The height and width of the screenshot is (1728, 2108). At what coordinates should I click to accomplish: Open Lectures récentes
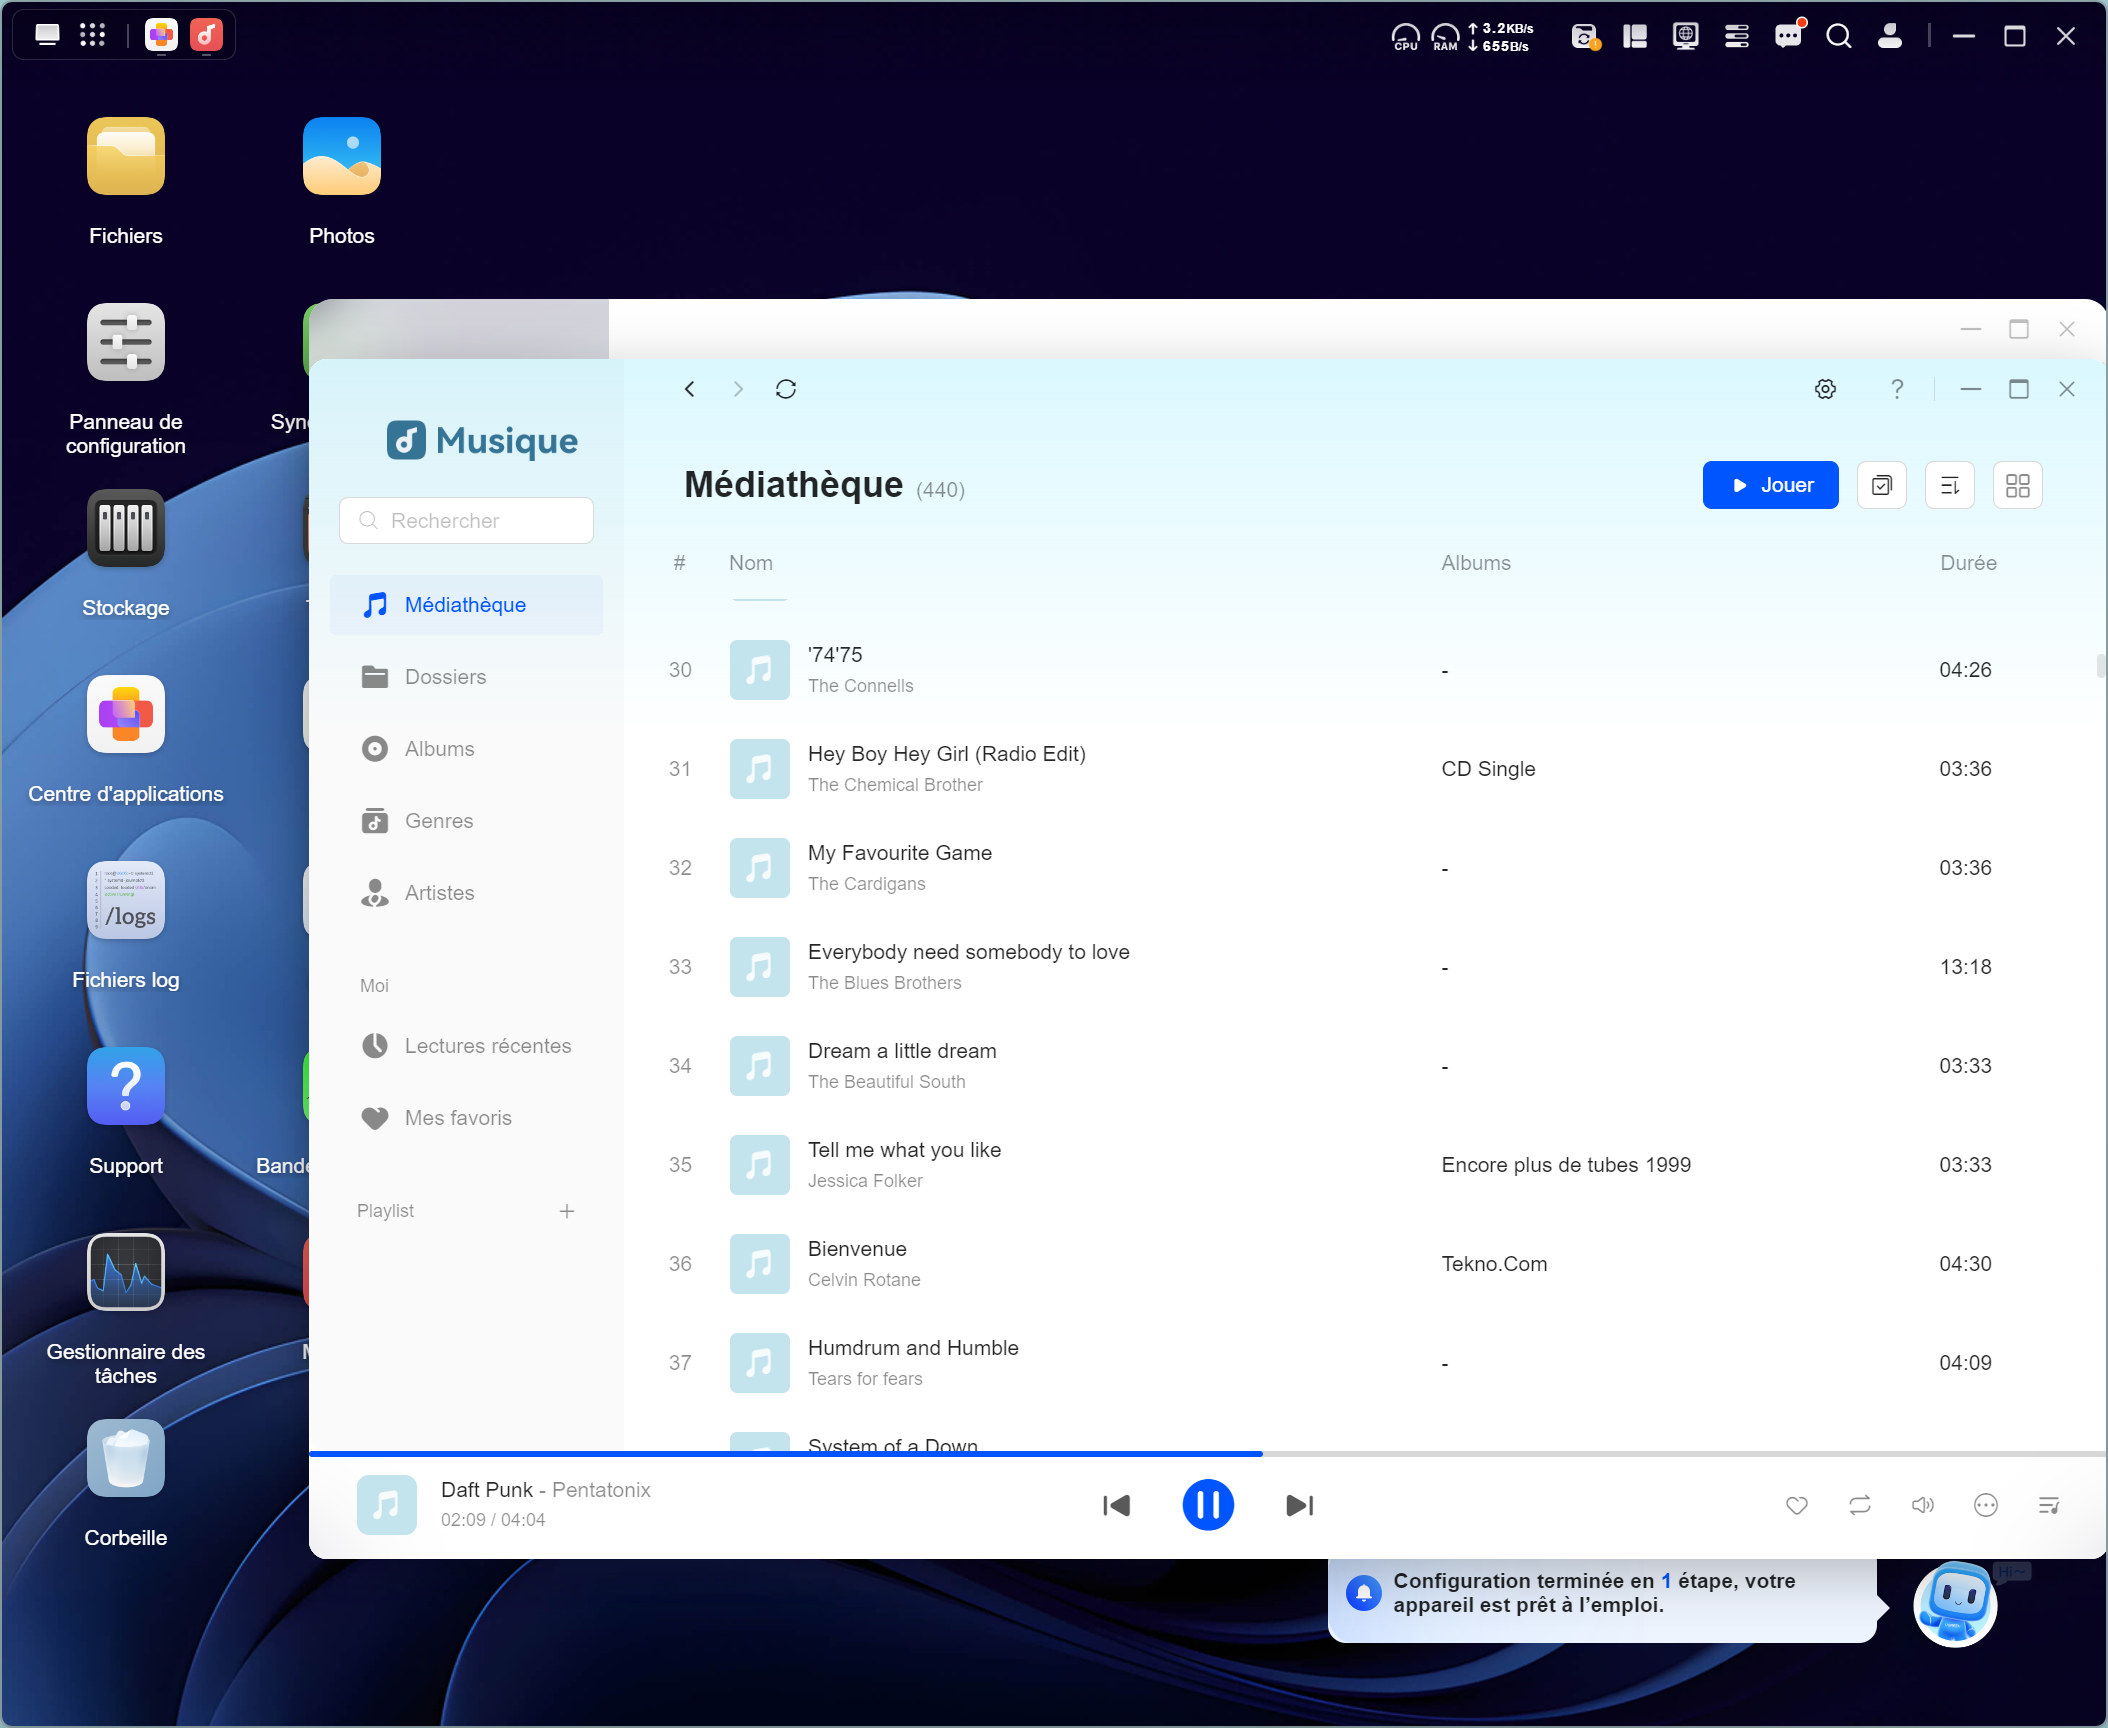point(467,1046)
